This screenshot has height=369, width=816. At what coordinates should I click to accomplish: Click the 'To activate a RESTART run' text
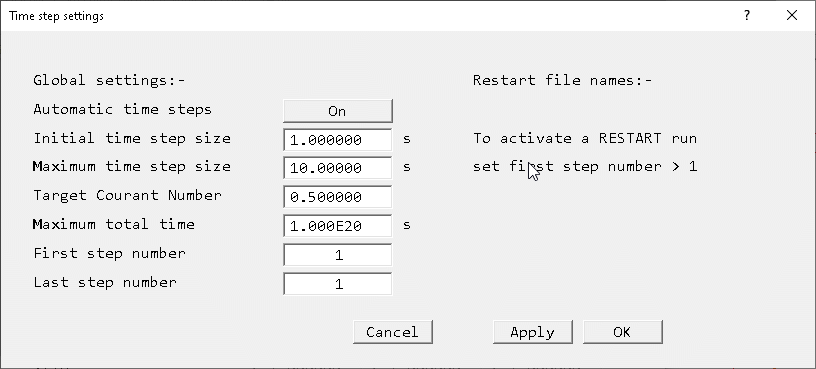pyautogui.click(x=585, y=138)
